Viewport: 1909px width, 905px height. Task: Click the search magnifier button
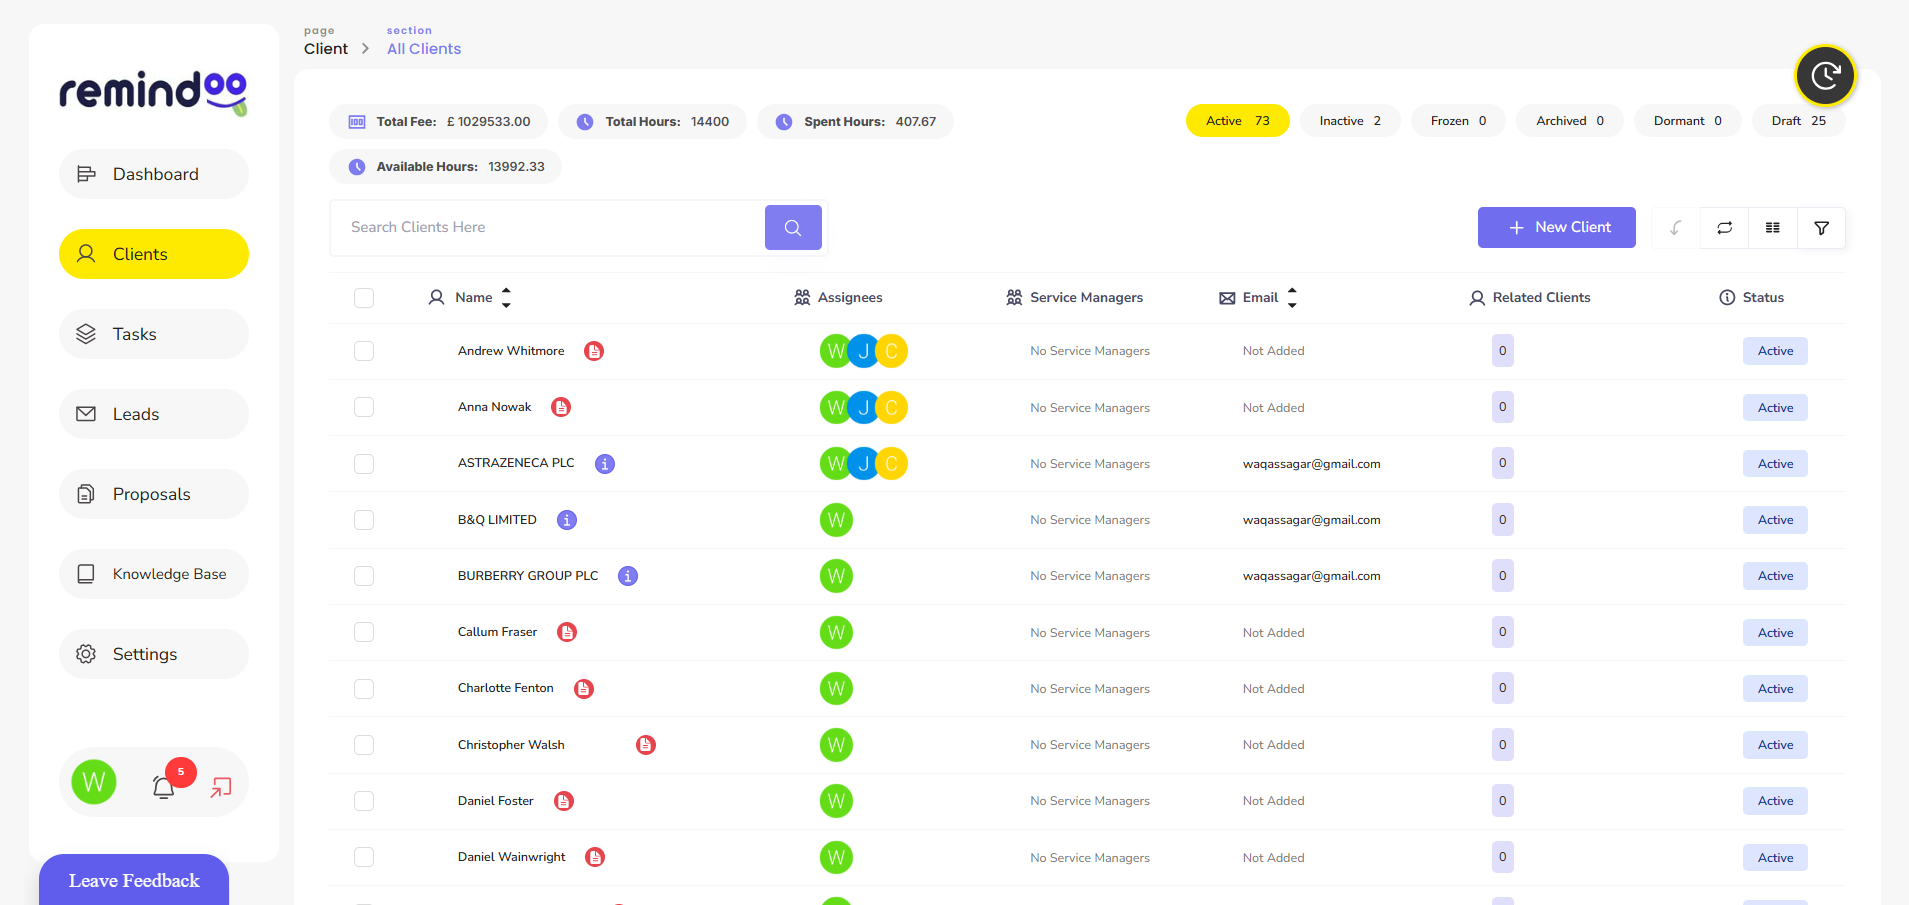tap(793, 228)
